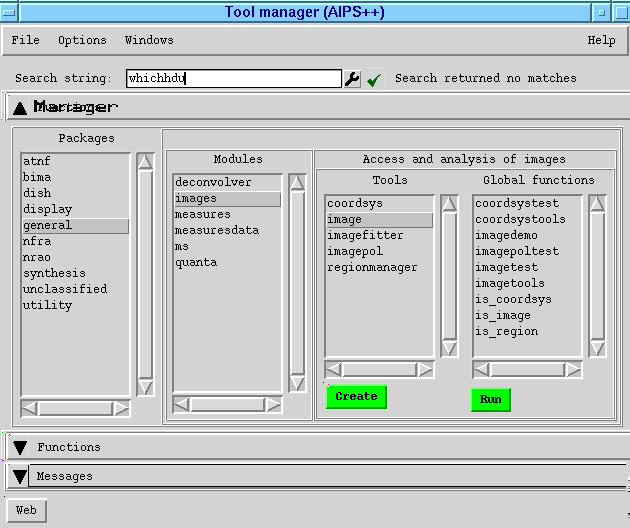This screenshot has height=528, width=630.
Task: Click the Web button
Action: pos(27,510)
